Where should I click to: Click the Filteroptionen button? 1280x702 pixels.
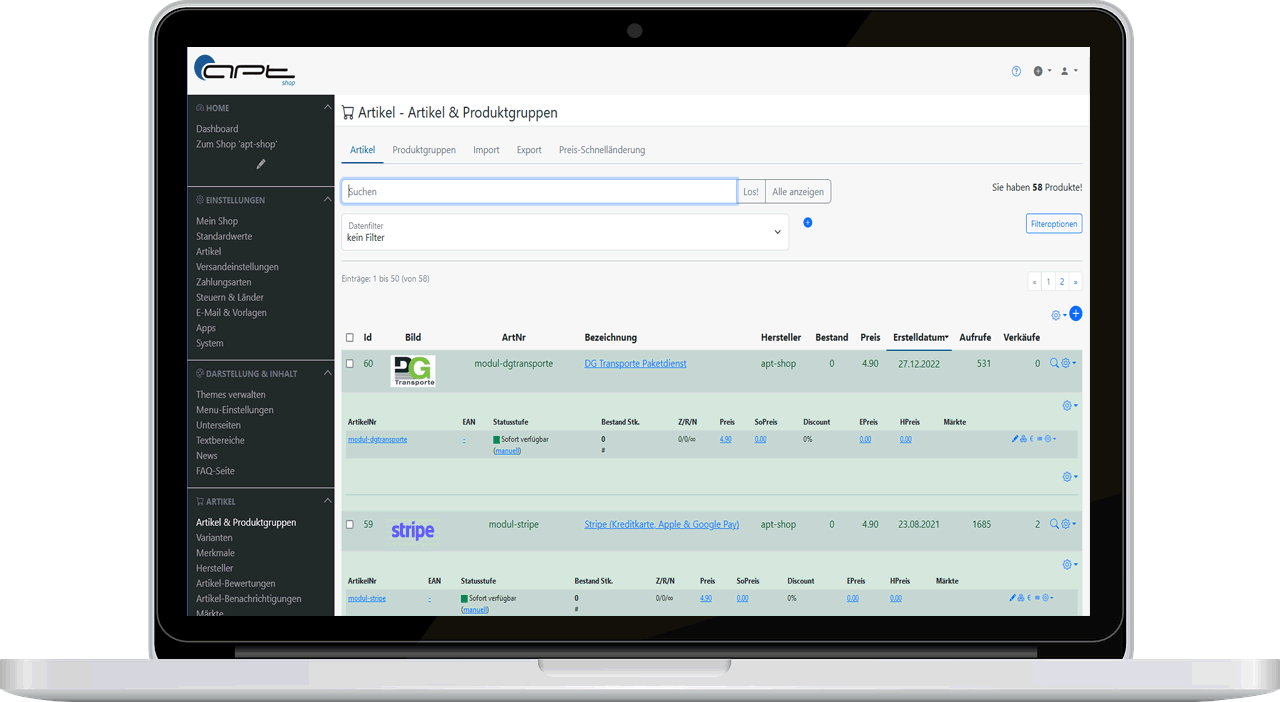(x=1053, y=224)
